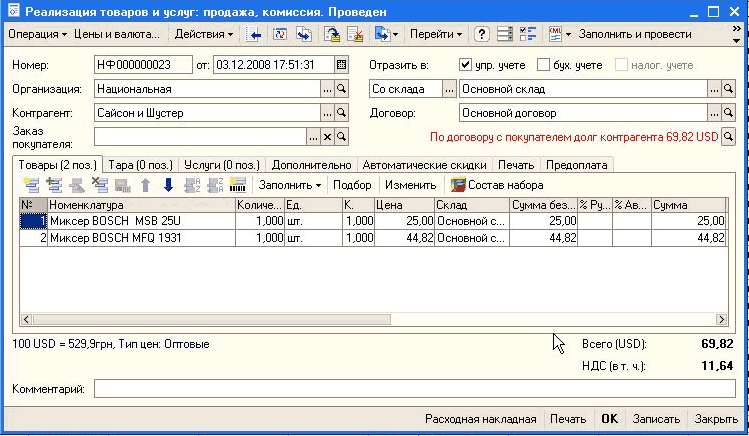Click the blue move row down arrow
Viewport: 749px width, 436px height.
click(168, 185)
